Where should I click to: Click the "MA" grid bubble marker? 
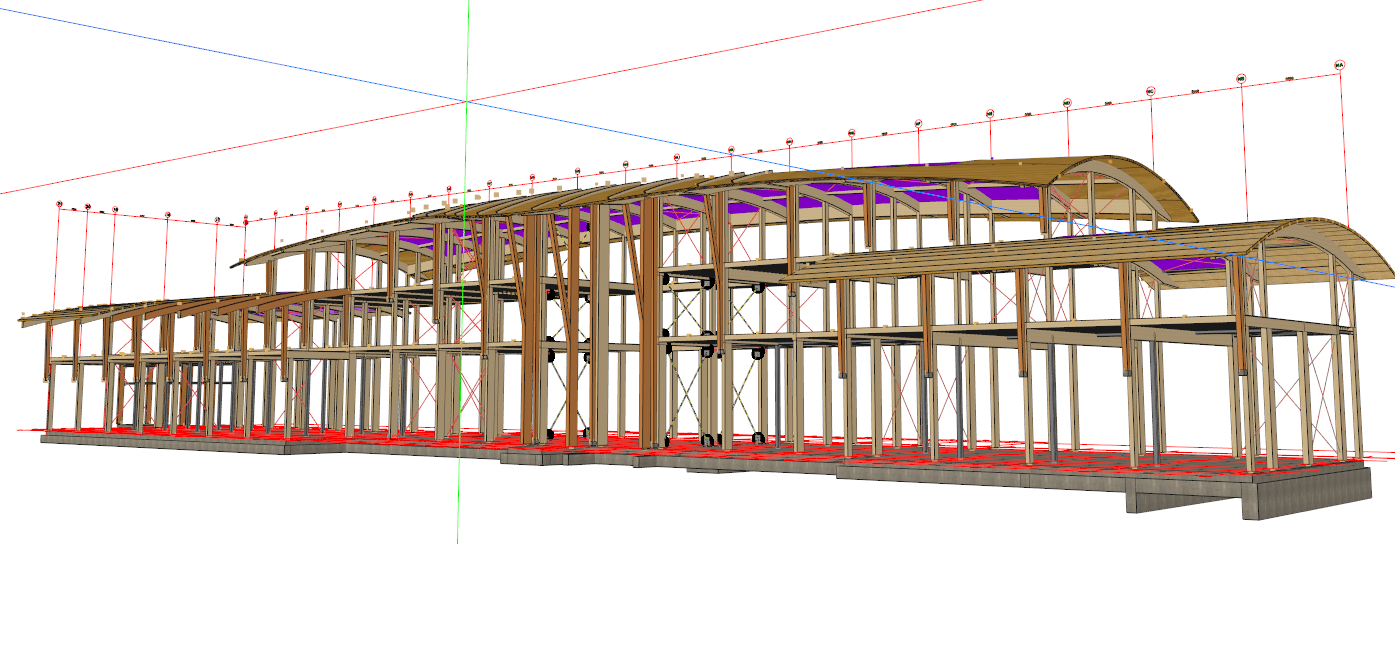1340,65
